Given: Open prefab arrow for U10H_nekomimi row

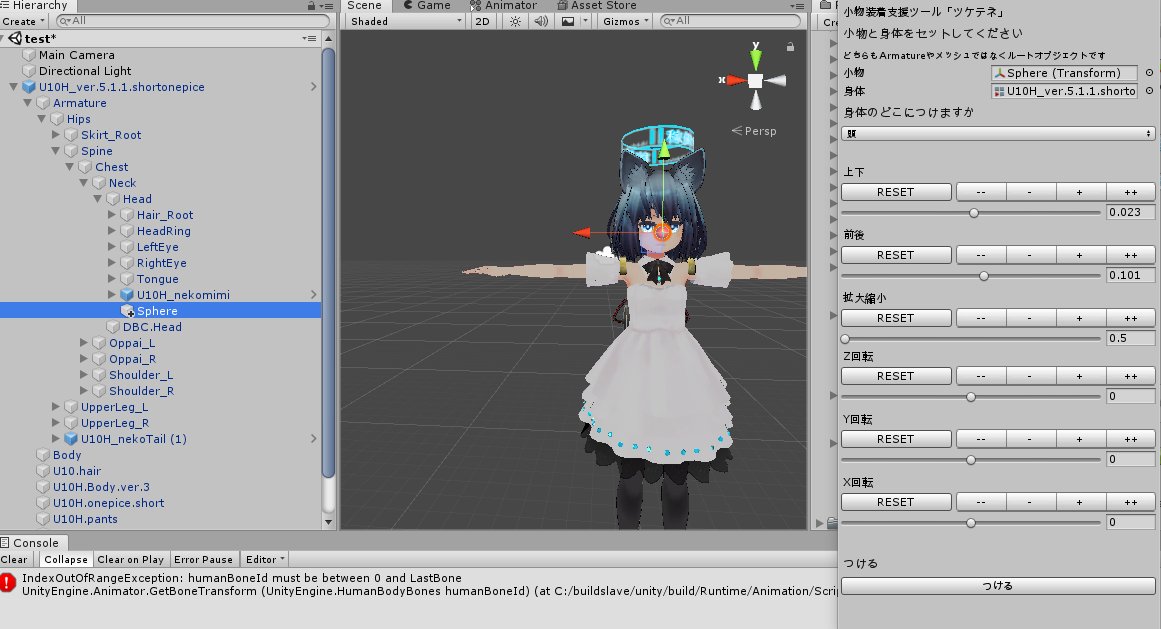Looking at the screenshot, I should pos(313,295).
